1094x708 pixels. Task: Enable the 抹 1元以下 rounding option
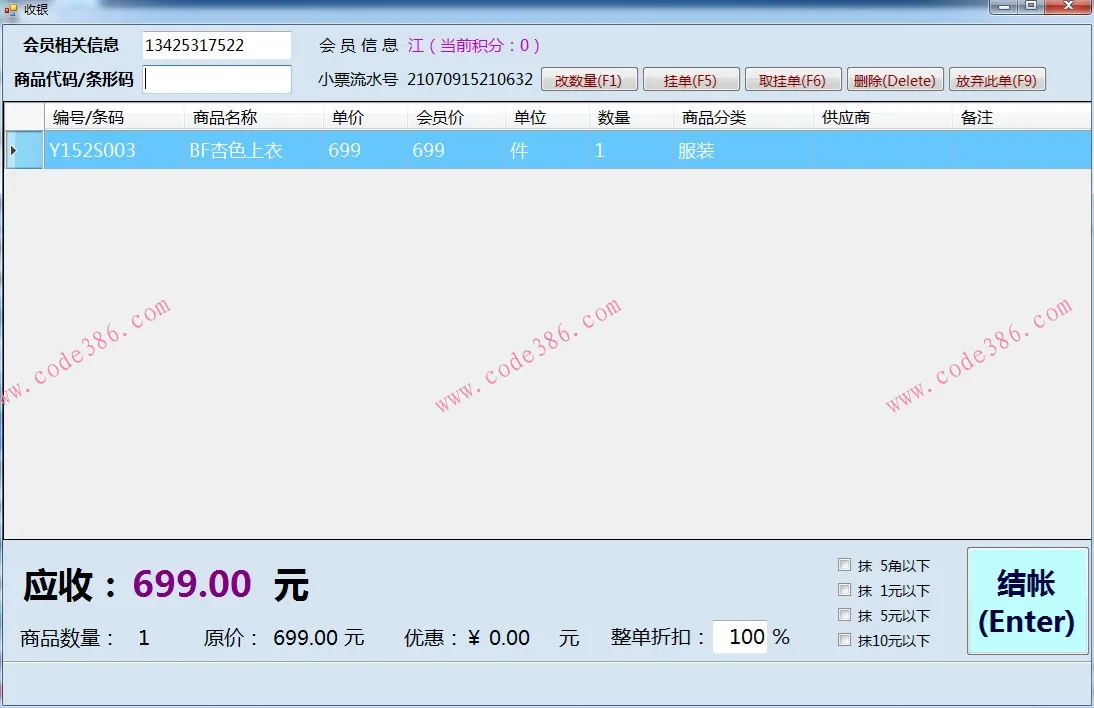pos(845,590)
